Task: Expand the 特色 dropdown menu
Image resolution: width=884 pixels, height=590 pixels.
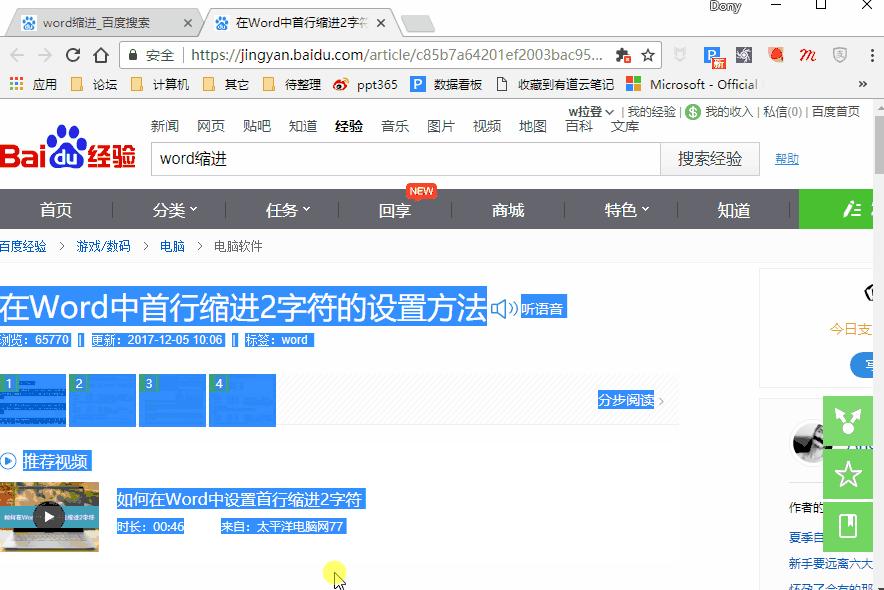Action: [625, 210]
